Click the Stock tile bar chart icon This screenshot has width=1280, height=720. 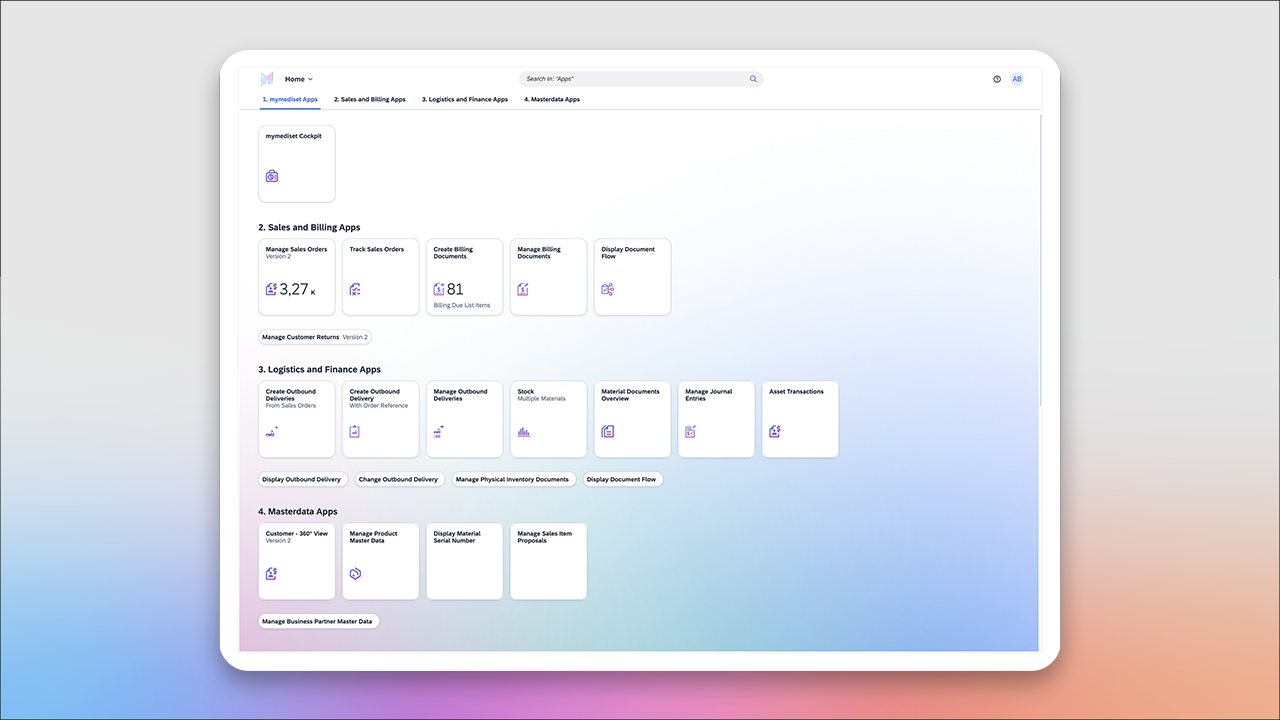tap(523, 432)
